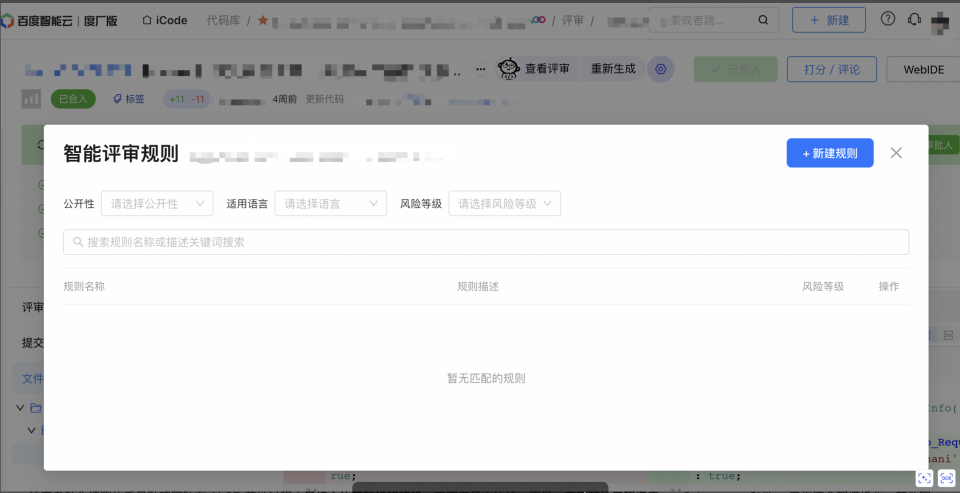Click the 已合入 button at top right

(x=735, y=69)
